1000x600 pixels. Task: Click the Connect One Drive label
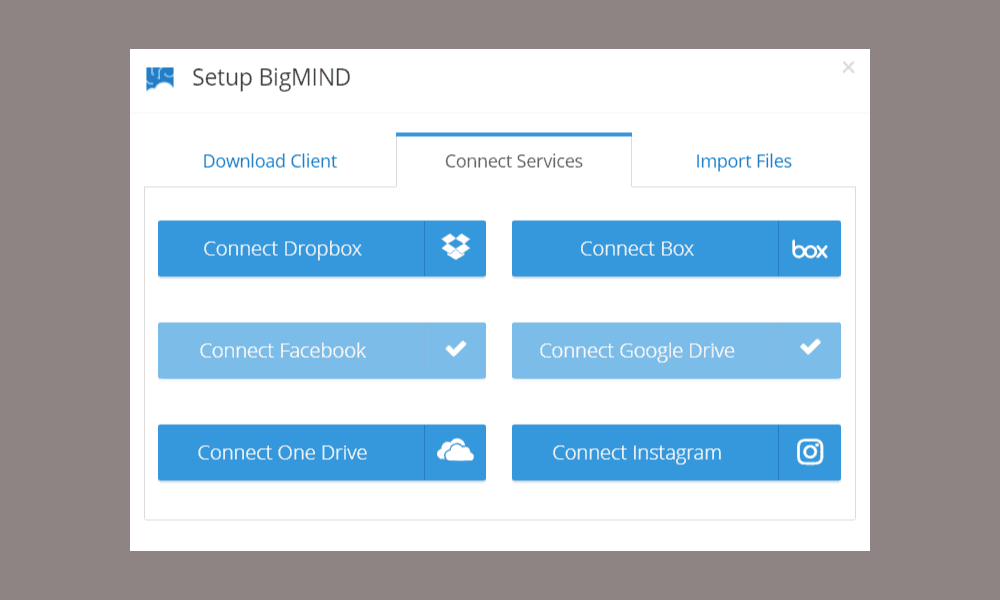tap(283, 453)
